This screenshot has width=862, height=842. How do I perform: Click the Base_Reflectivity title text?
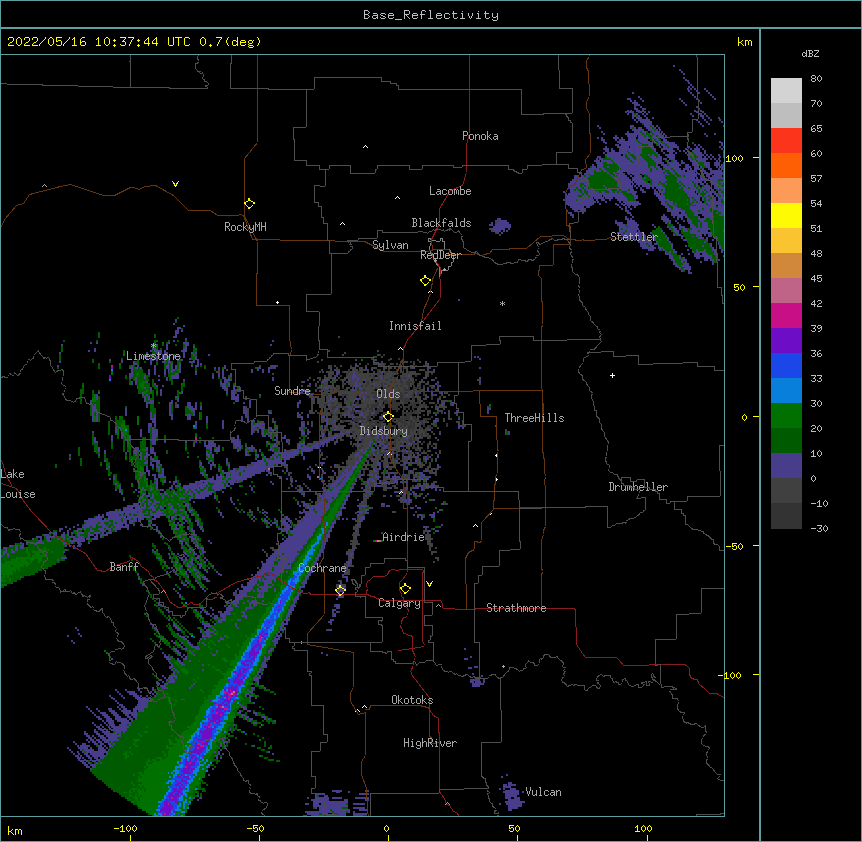tap(431, 15)
